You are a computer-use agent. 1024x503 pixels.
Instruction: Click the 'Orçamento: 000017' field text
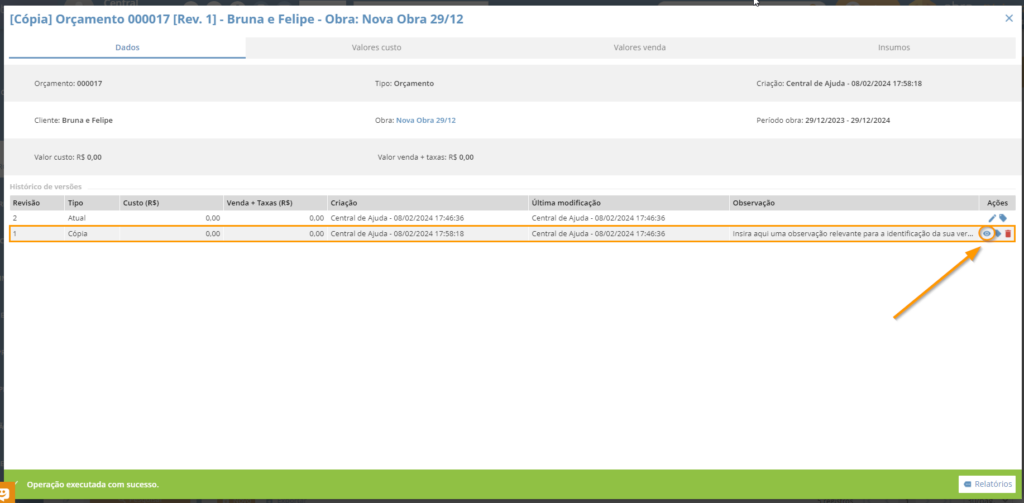click(68, 84)
